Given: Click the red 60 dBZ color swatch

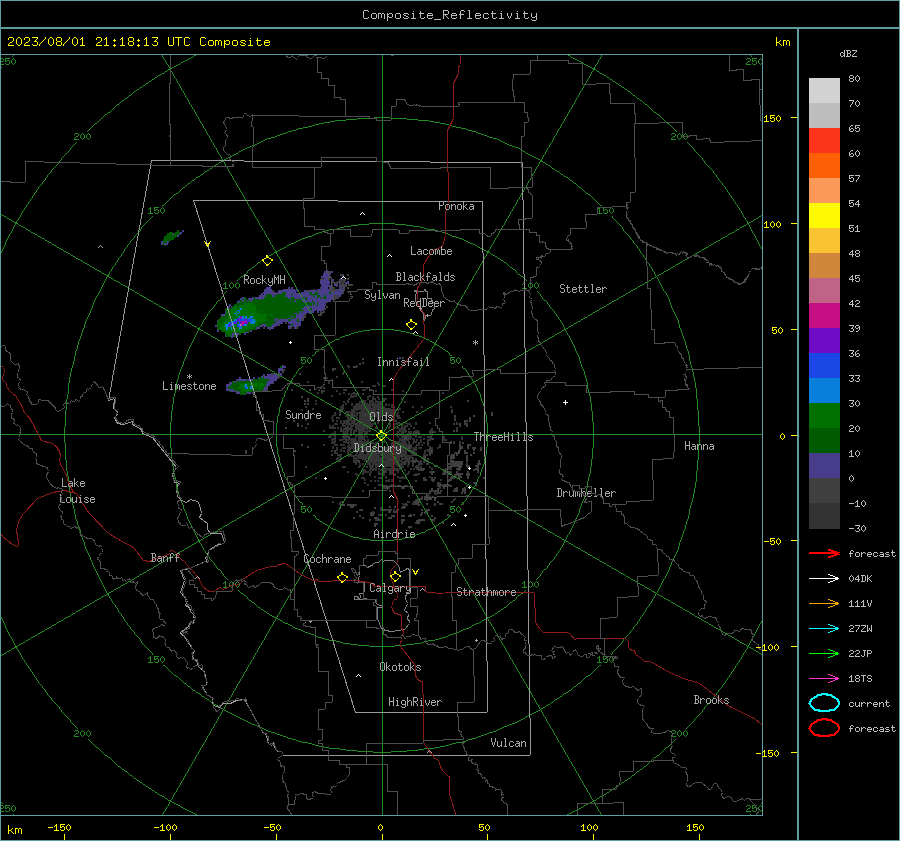Looking at the screenshot, I should point(824,141).
